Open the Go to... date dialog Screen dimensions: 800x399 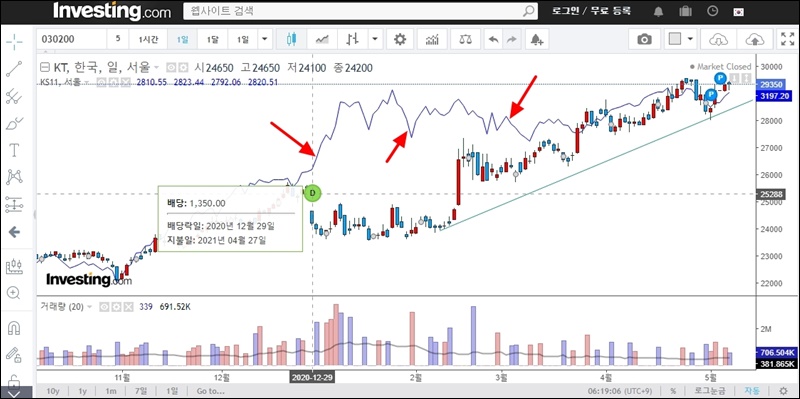pos(210,391)
